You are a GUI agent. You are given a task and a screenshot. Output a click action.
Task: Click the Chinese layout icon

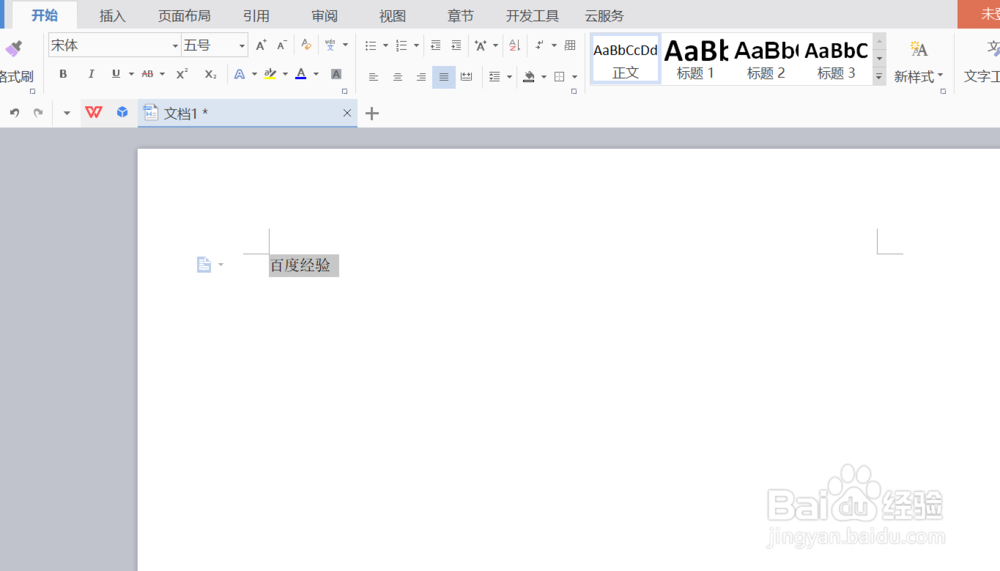point(480,45)
